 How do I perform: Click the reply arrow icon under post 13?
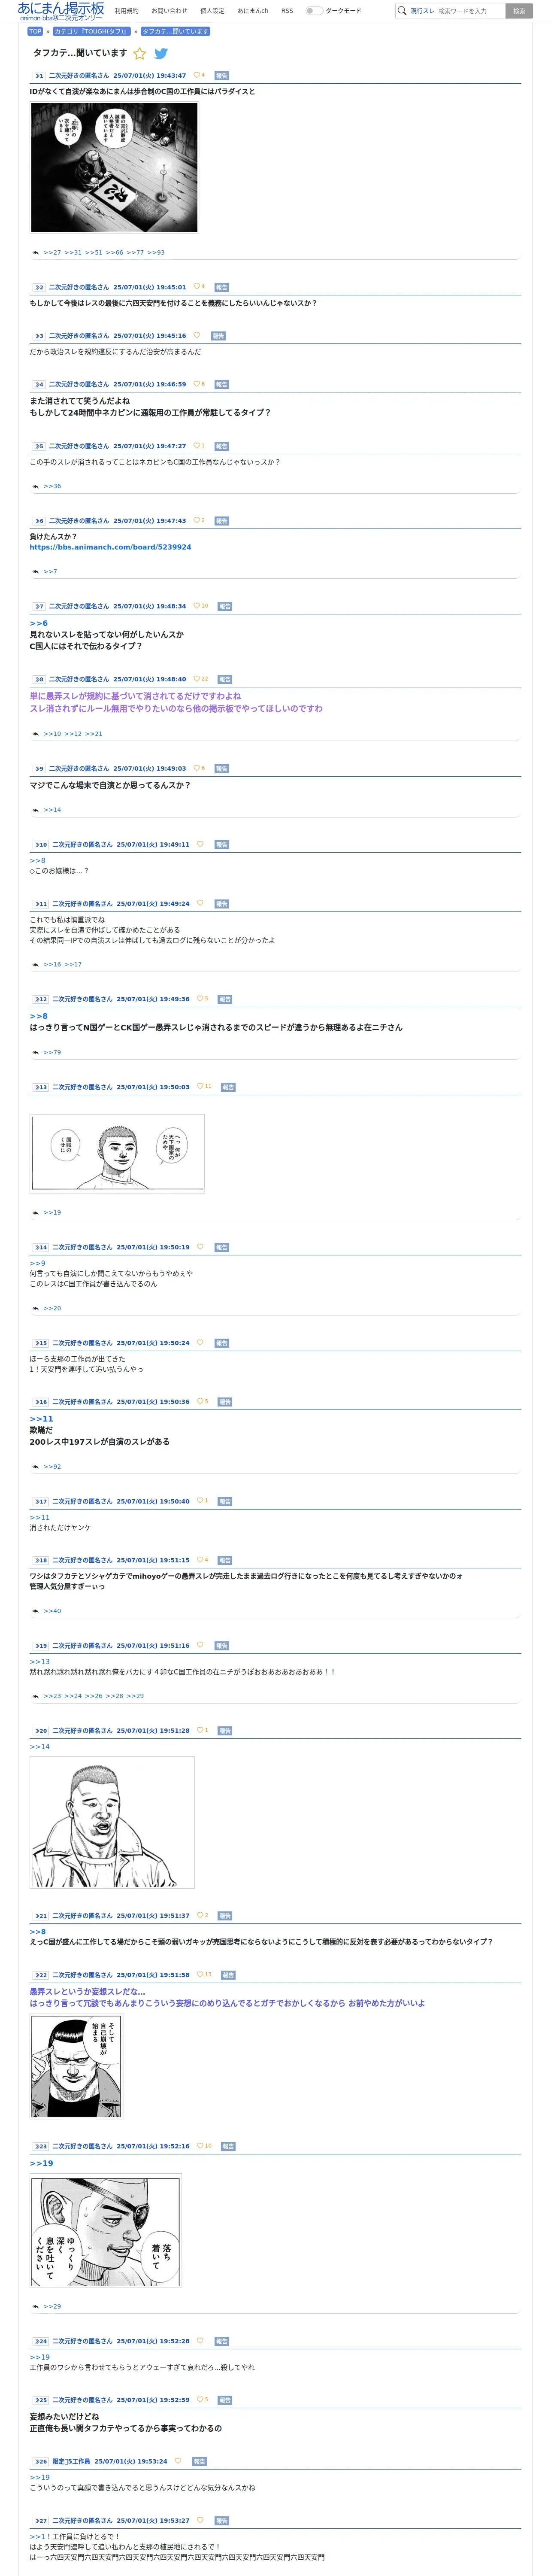tap(36, 1213)
